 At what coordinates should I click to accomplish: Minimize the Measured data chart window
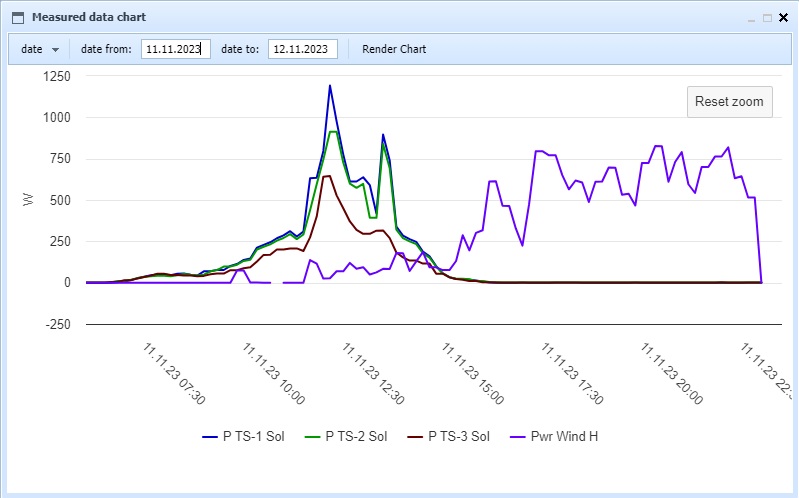751,18
